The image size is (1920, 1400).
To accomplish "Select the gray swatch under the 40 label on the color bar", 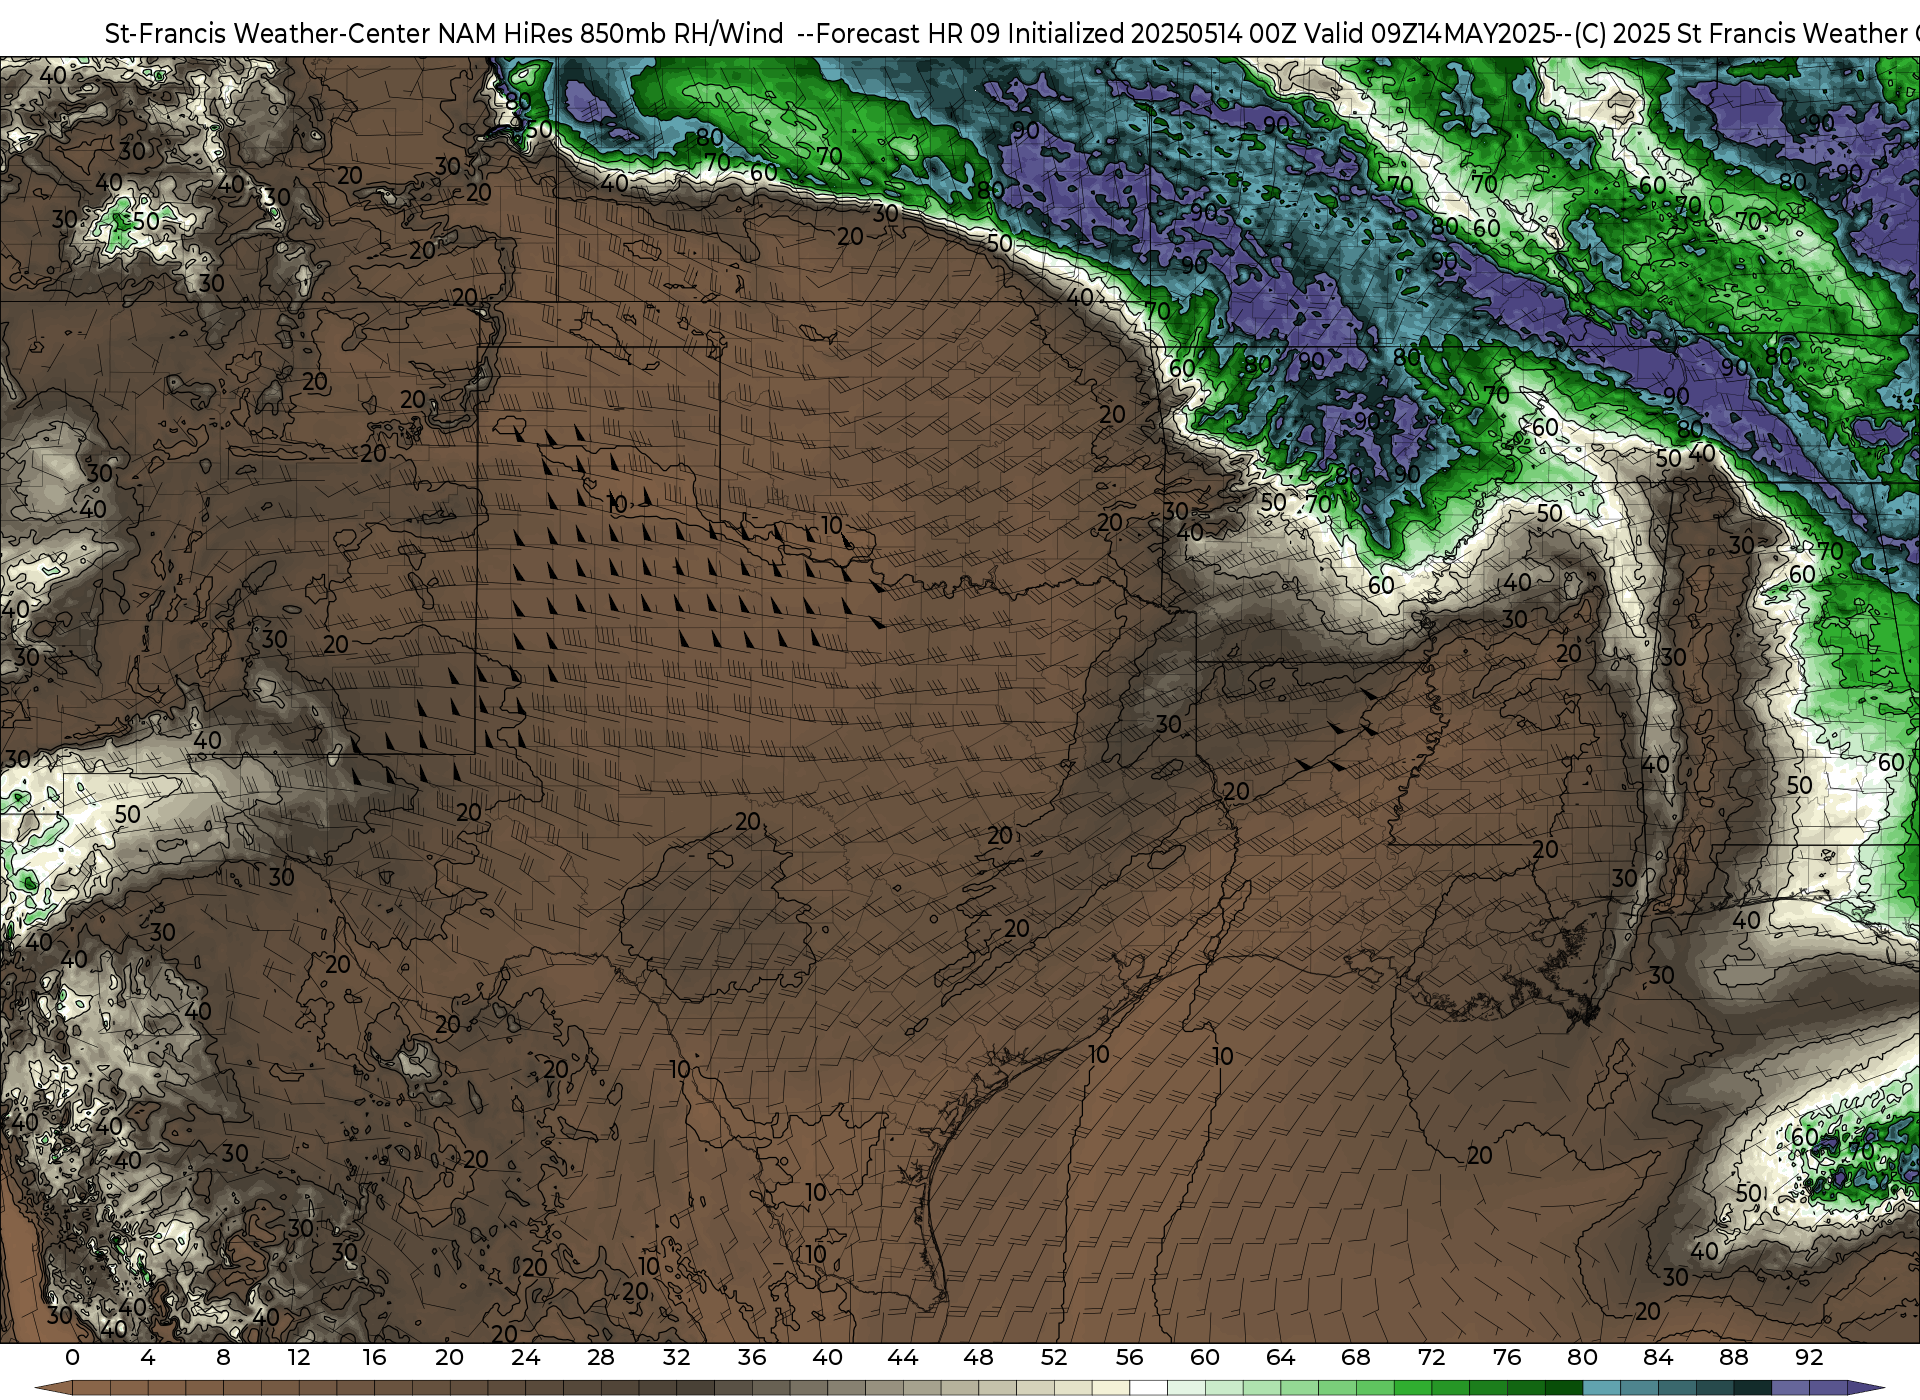I will click(x=846, y=1388).
